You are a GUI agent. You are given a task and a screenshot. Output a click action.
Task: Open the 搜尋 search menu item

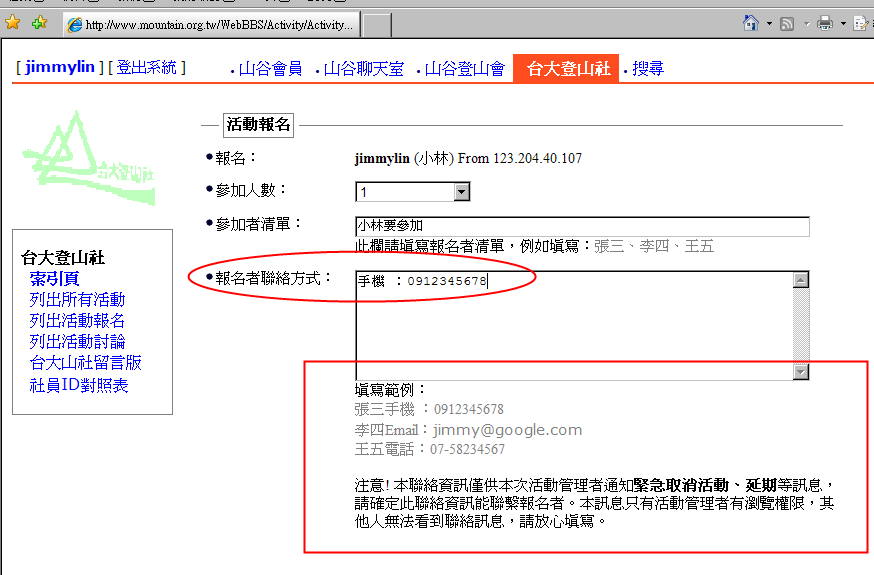(x=648, y=69)
